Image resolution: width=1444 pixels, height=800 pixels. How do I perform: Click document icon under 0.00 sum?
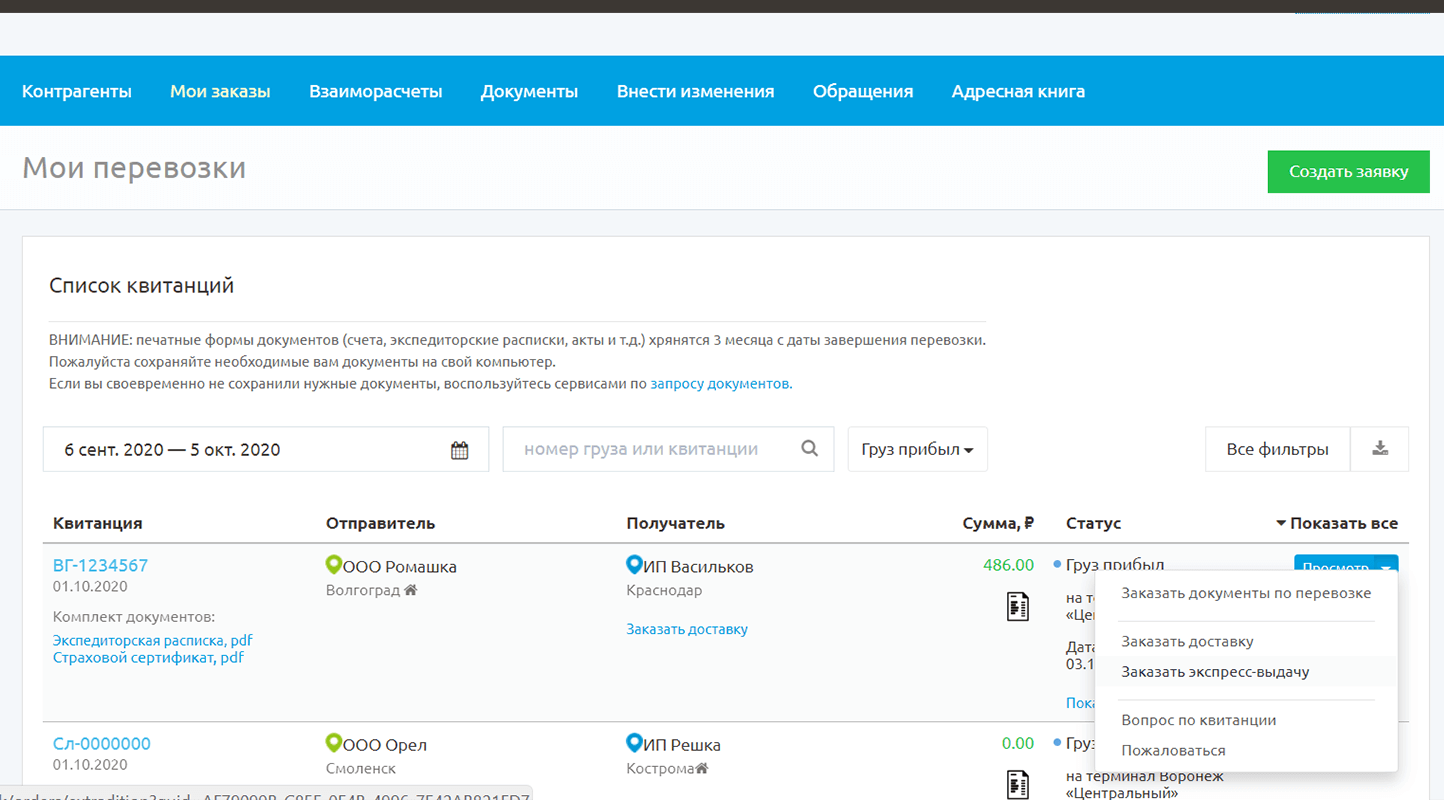(1017, 782)
